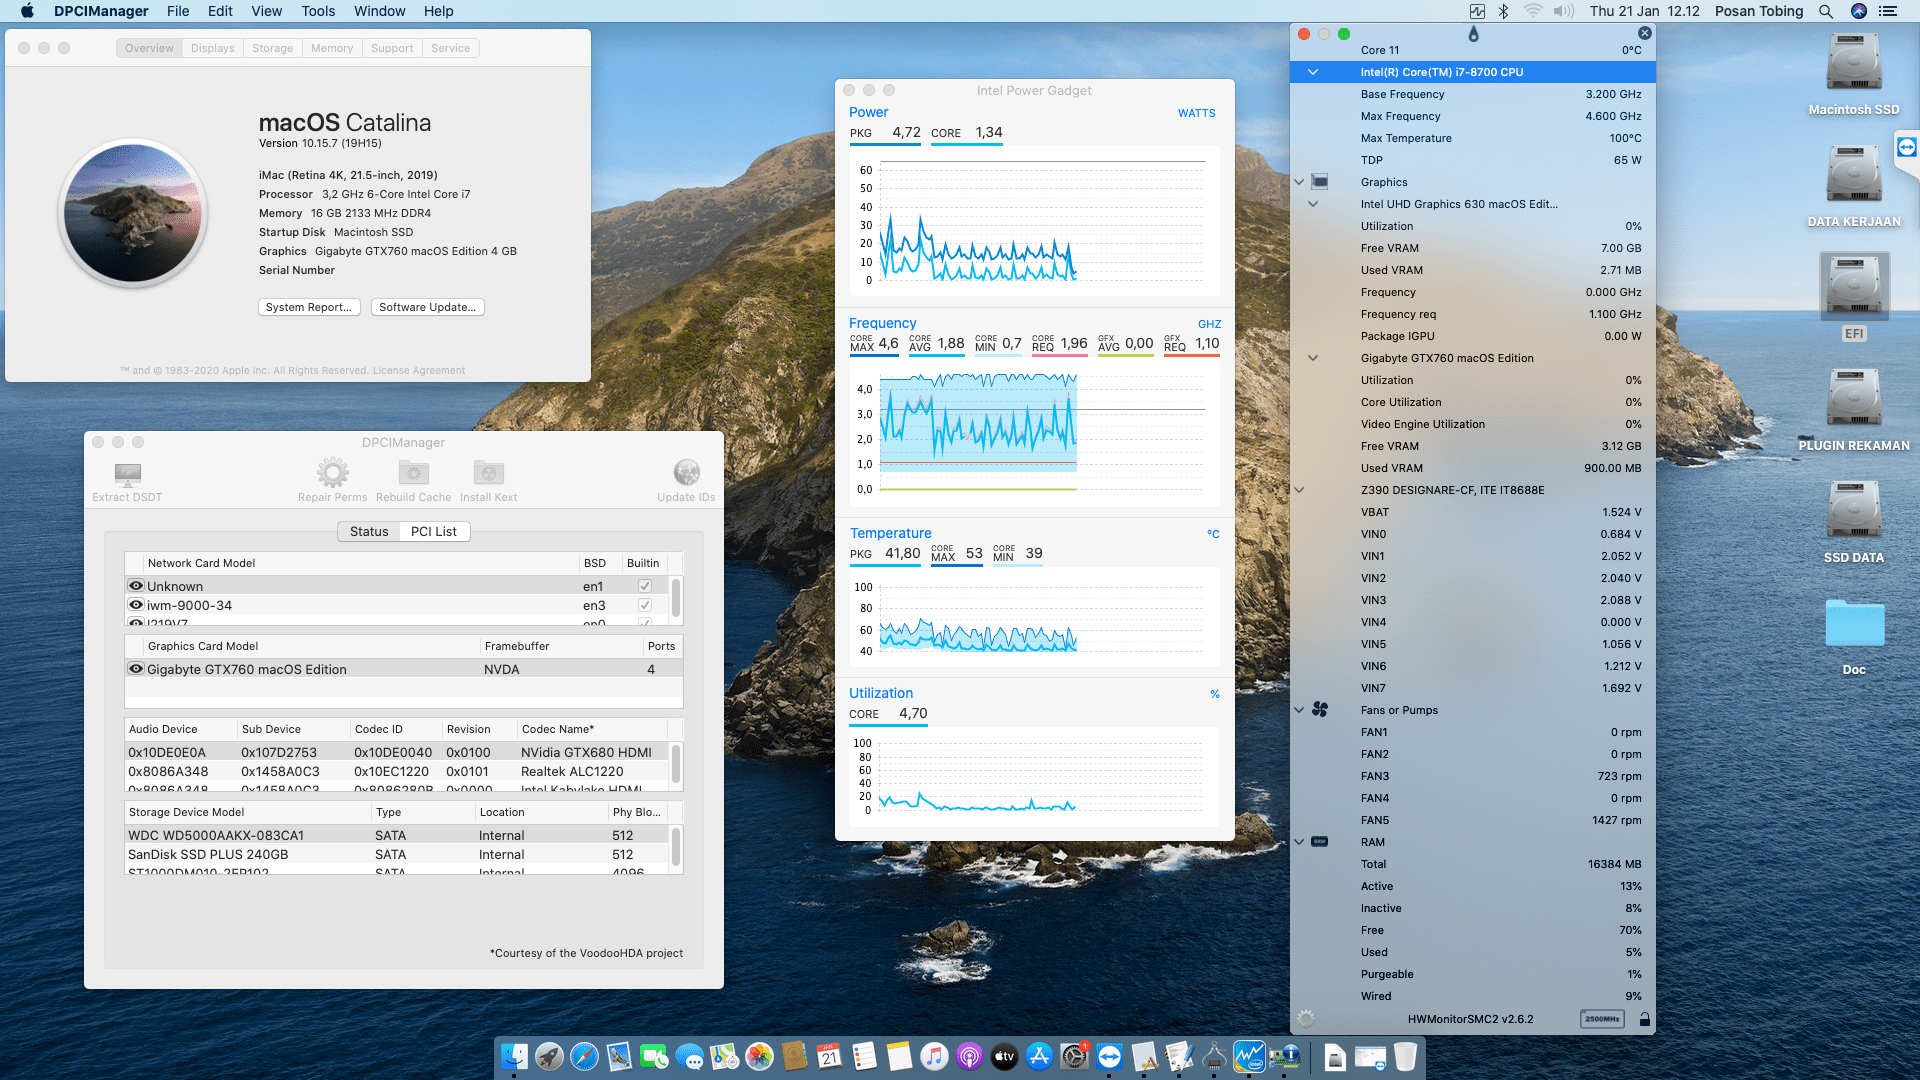Click eye icon beside Gigabyte GTX760 in DPCIManager
Viewport: 1920px width, 1080px height.
136,669
